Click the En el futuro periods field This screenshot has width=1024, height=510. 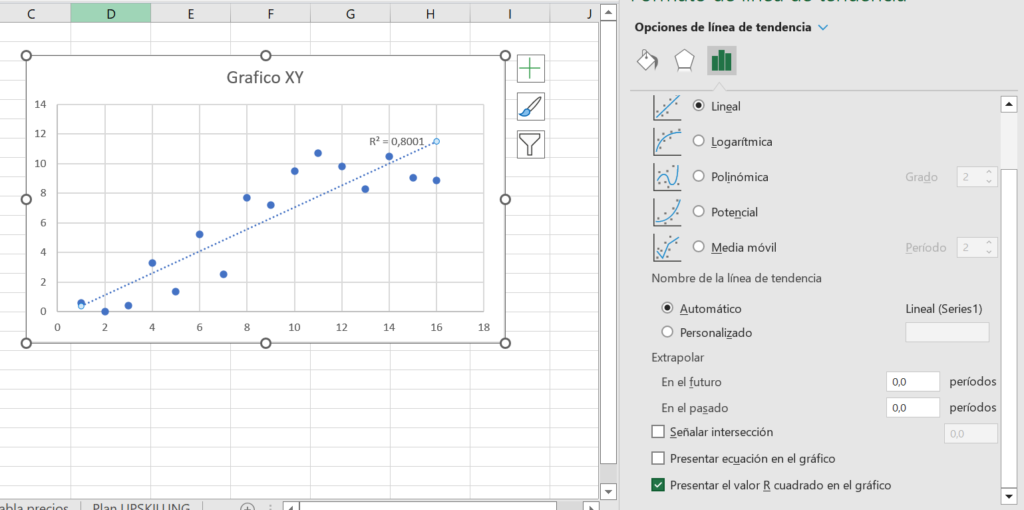click(x=913, y=381)
